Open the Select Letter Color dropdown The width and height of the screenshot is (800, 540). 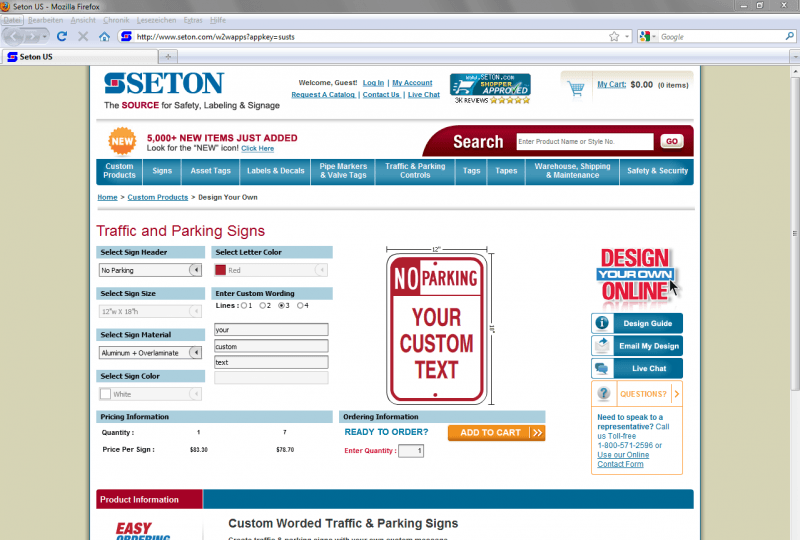271,270
